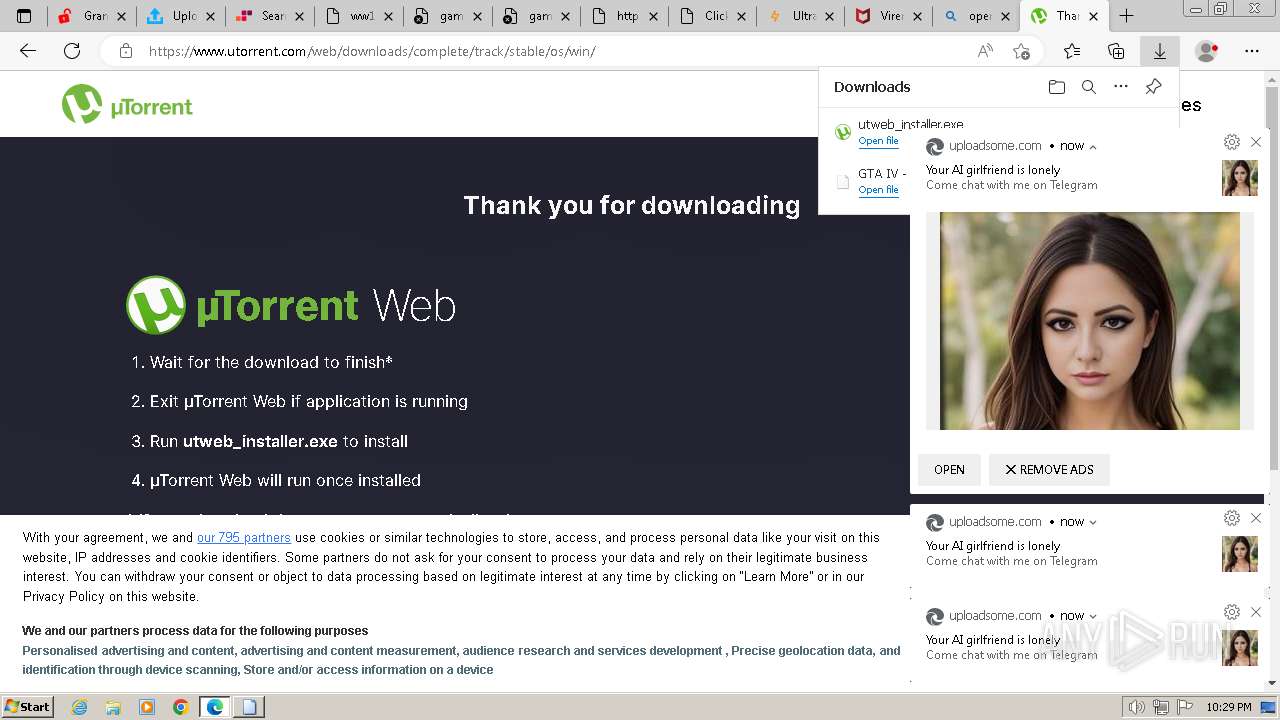The image size is (1280, 720).
Task: Turn on Read Aloud
Action: pos(985,51)
